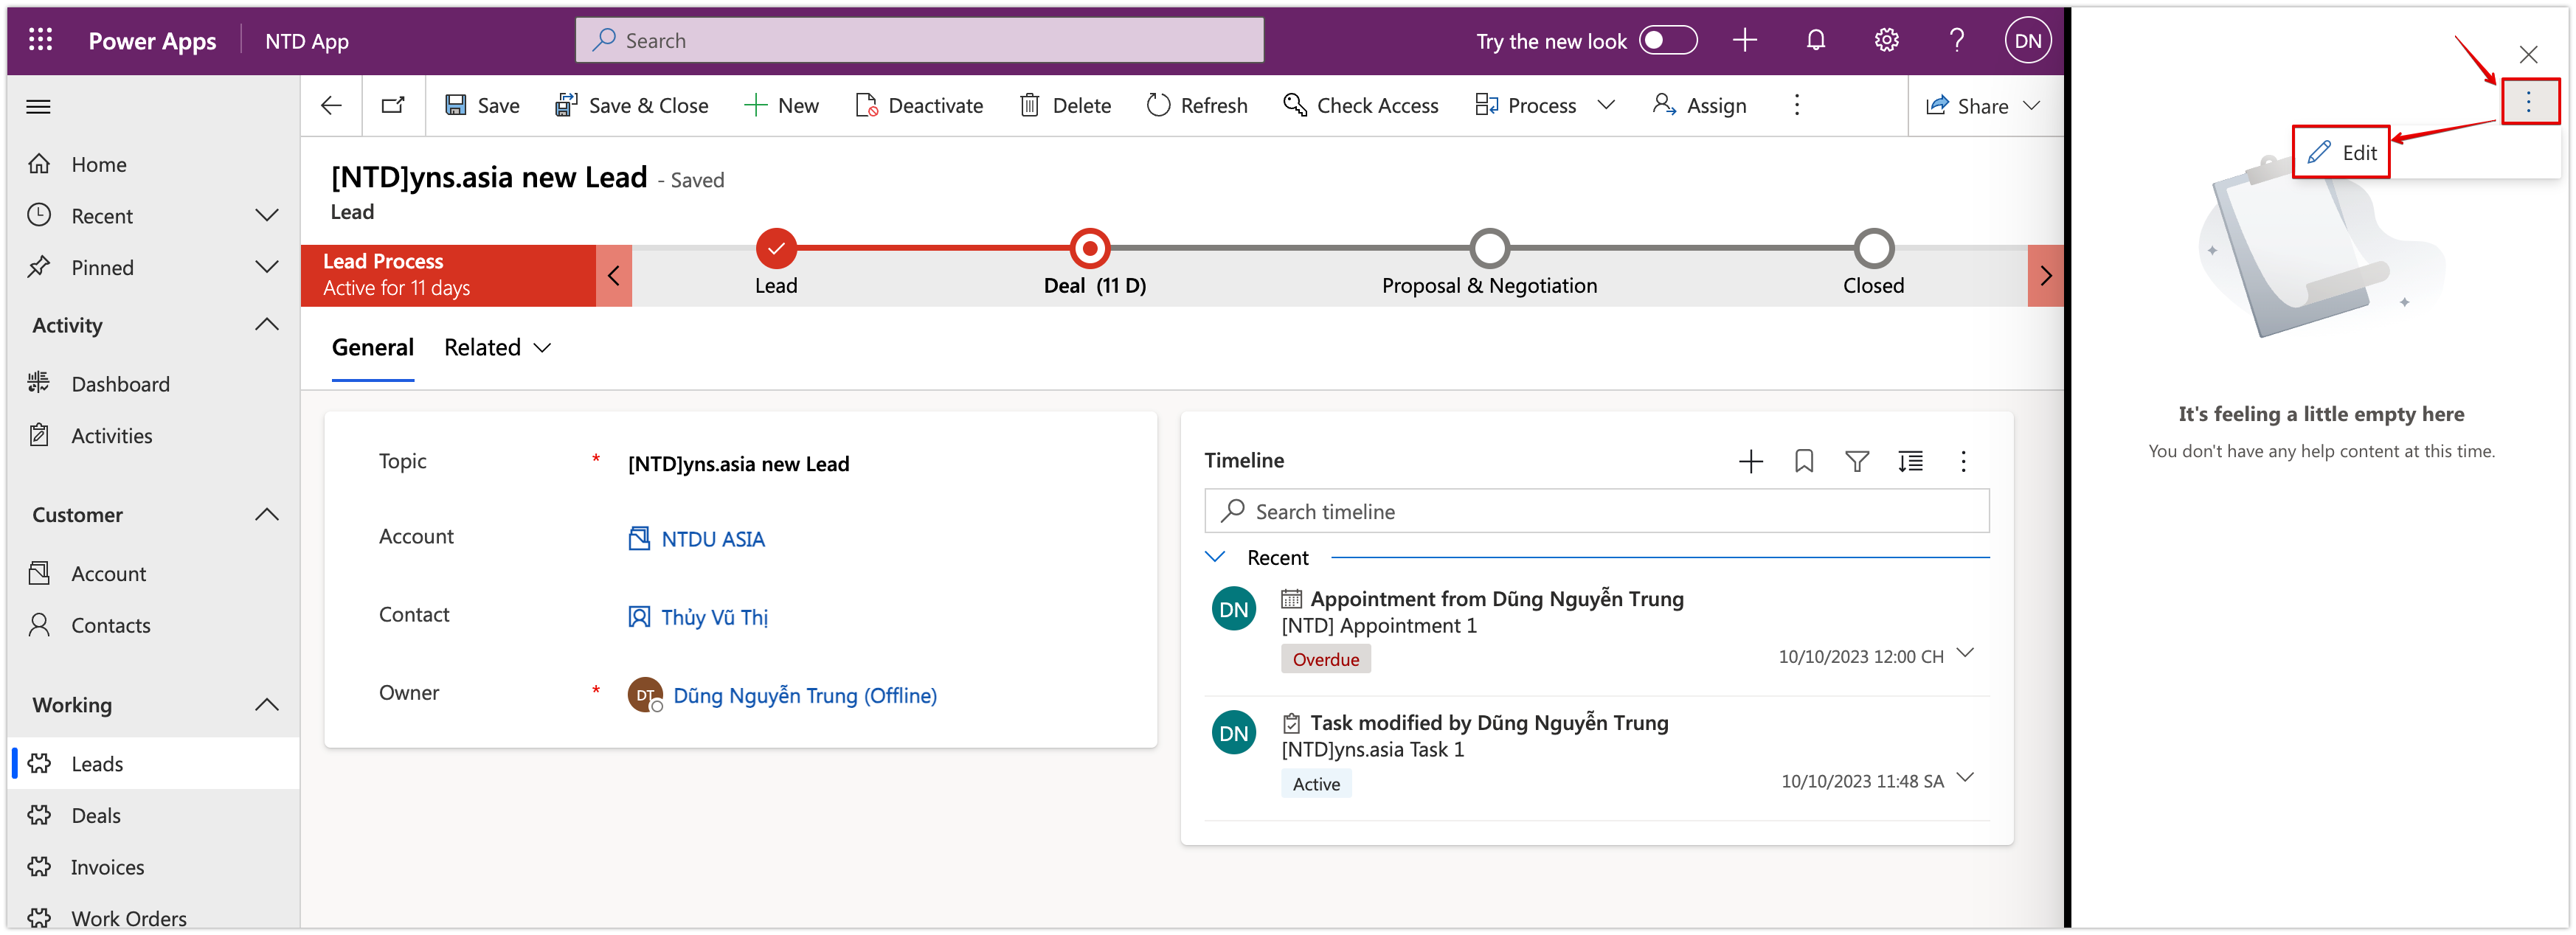Expand the Share dropdown chevron
The height and width of the screenshot is (935, 2576).
coord(2031,105)
